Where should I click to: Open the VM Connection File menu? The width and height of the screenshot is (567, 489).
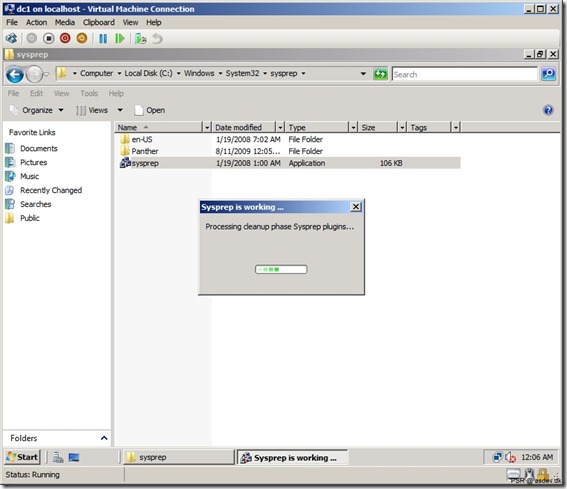(x=12, y=22)
